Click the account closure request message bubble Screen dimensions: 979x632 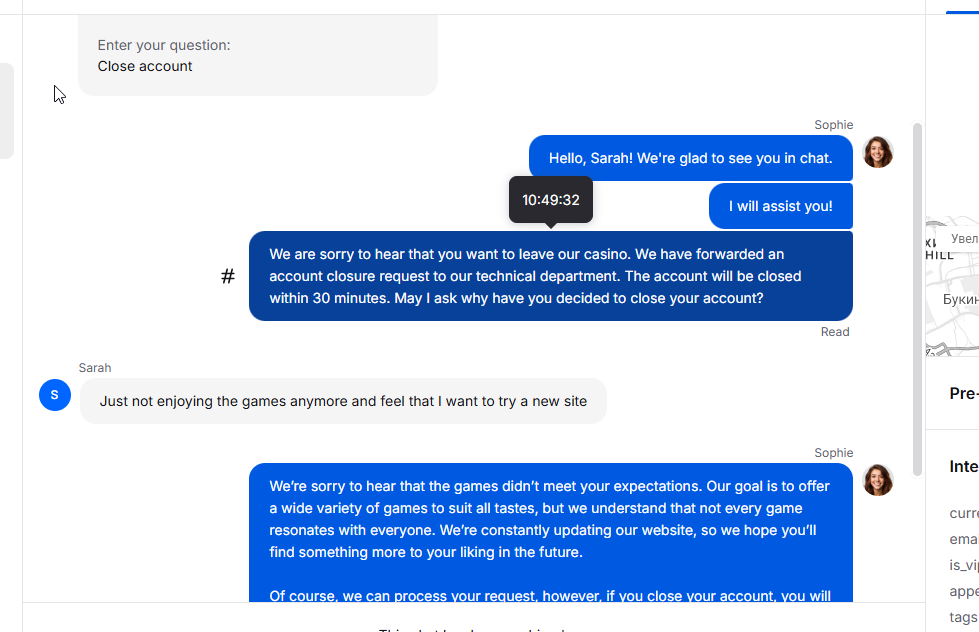pos(550,276)
